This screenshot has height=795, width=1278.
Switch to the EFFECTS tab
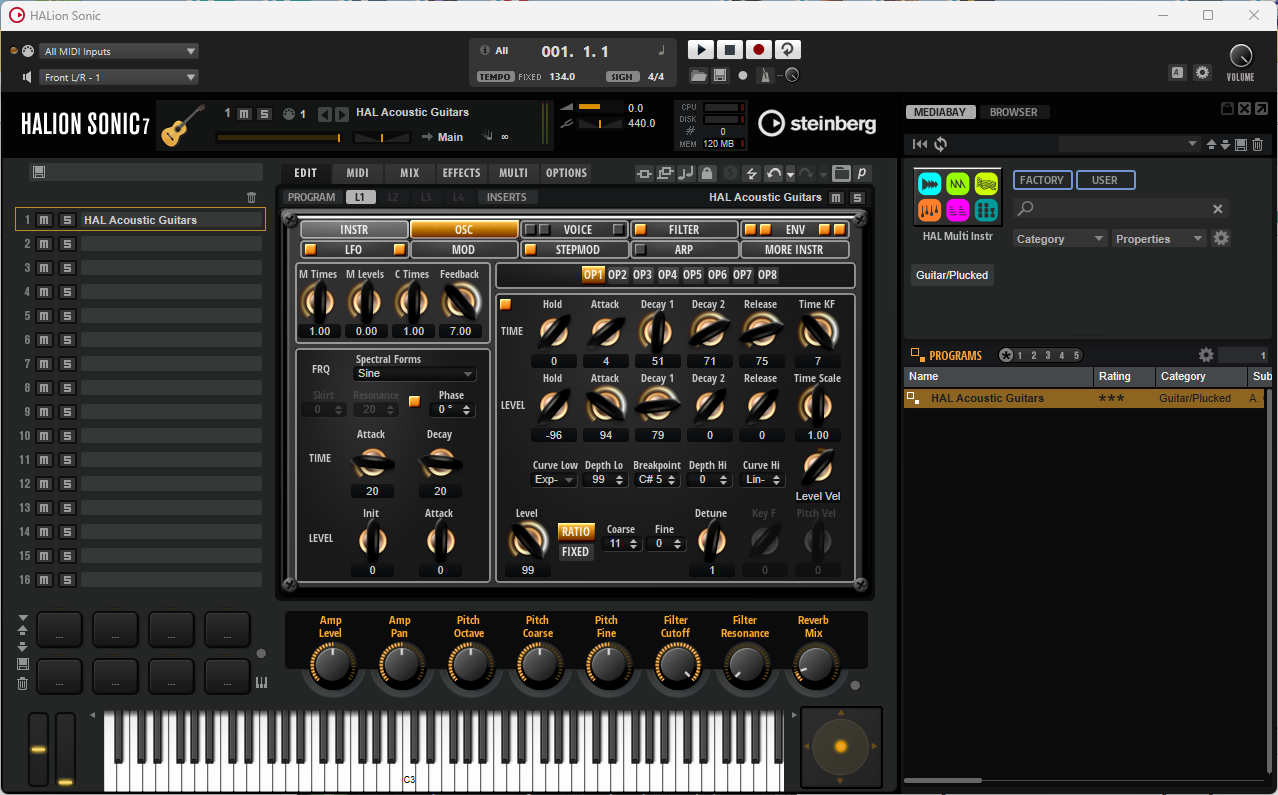462,173
